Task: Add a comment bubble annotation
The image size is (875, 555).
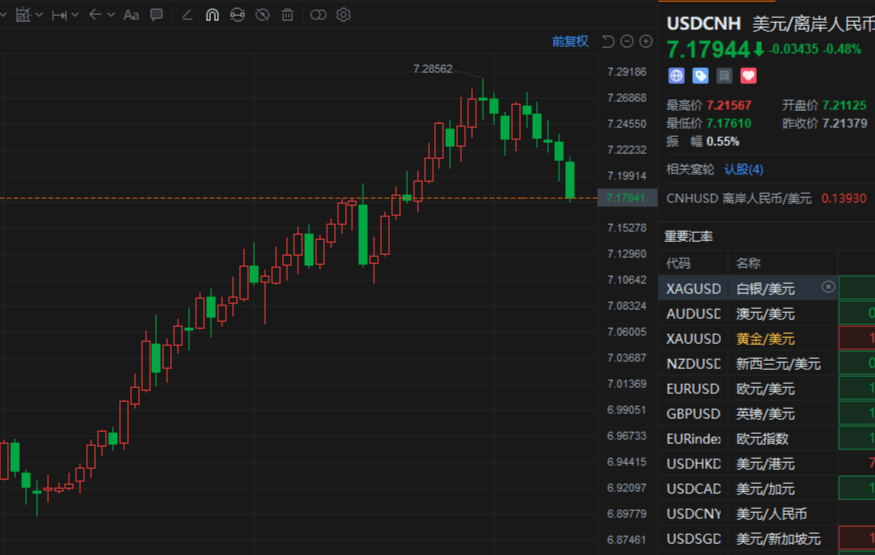Action: coord(156,15)
